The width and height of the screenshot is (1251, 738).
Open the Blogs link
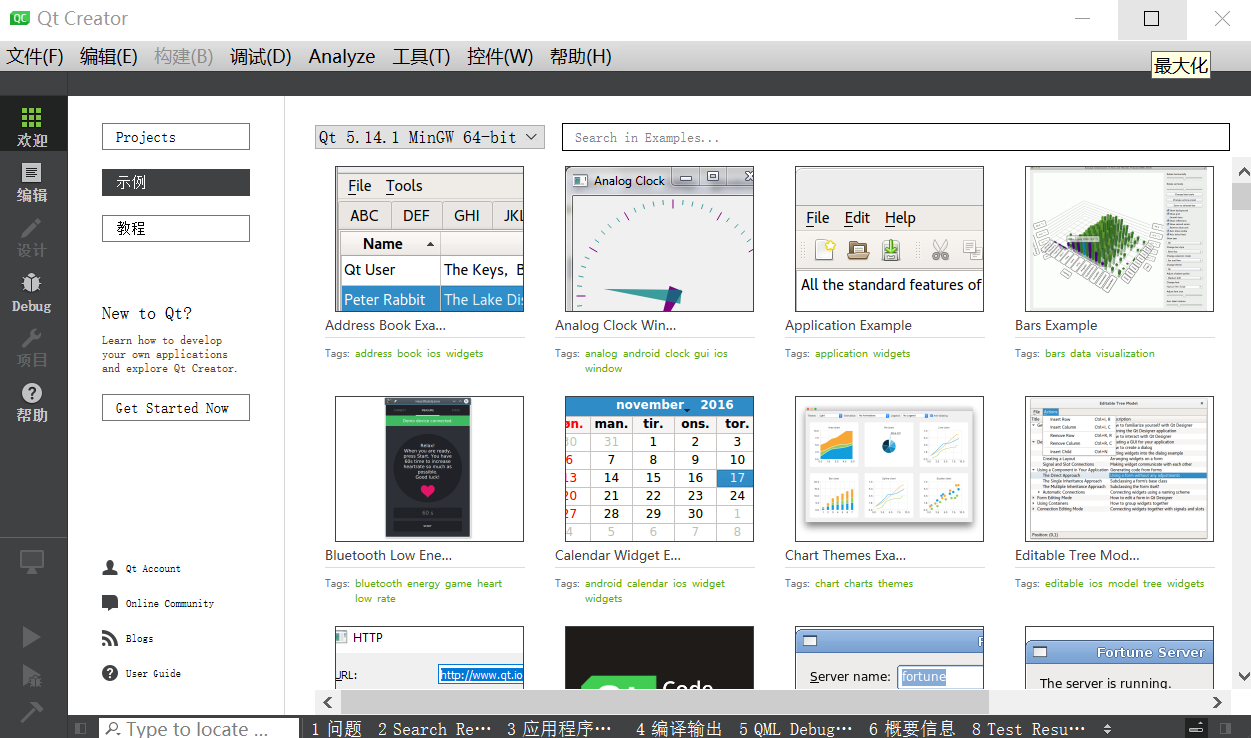[x=139, y=638]
